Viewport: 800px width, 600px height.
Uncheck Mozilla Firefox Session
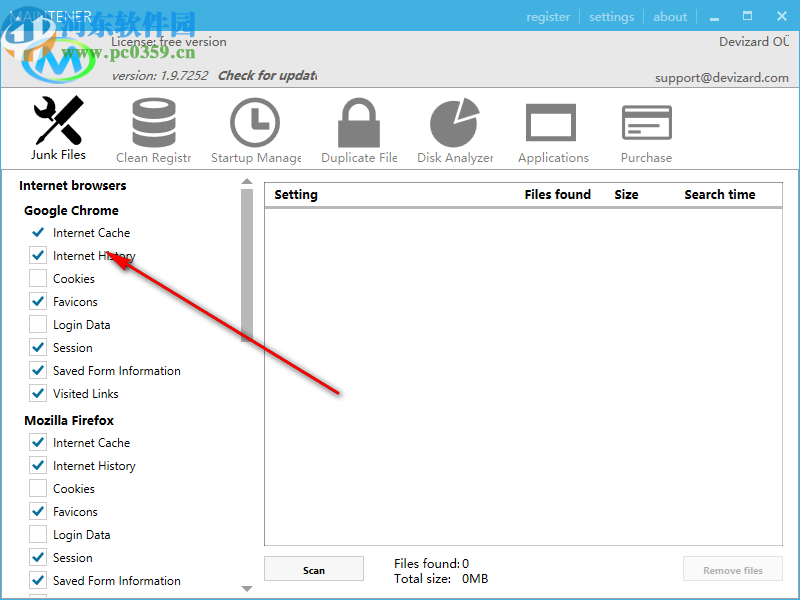(x=38, y=557)
